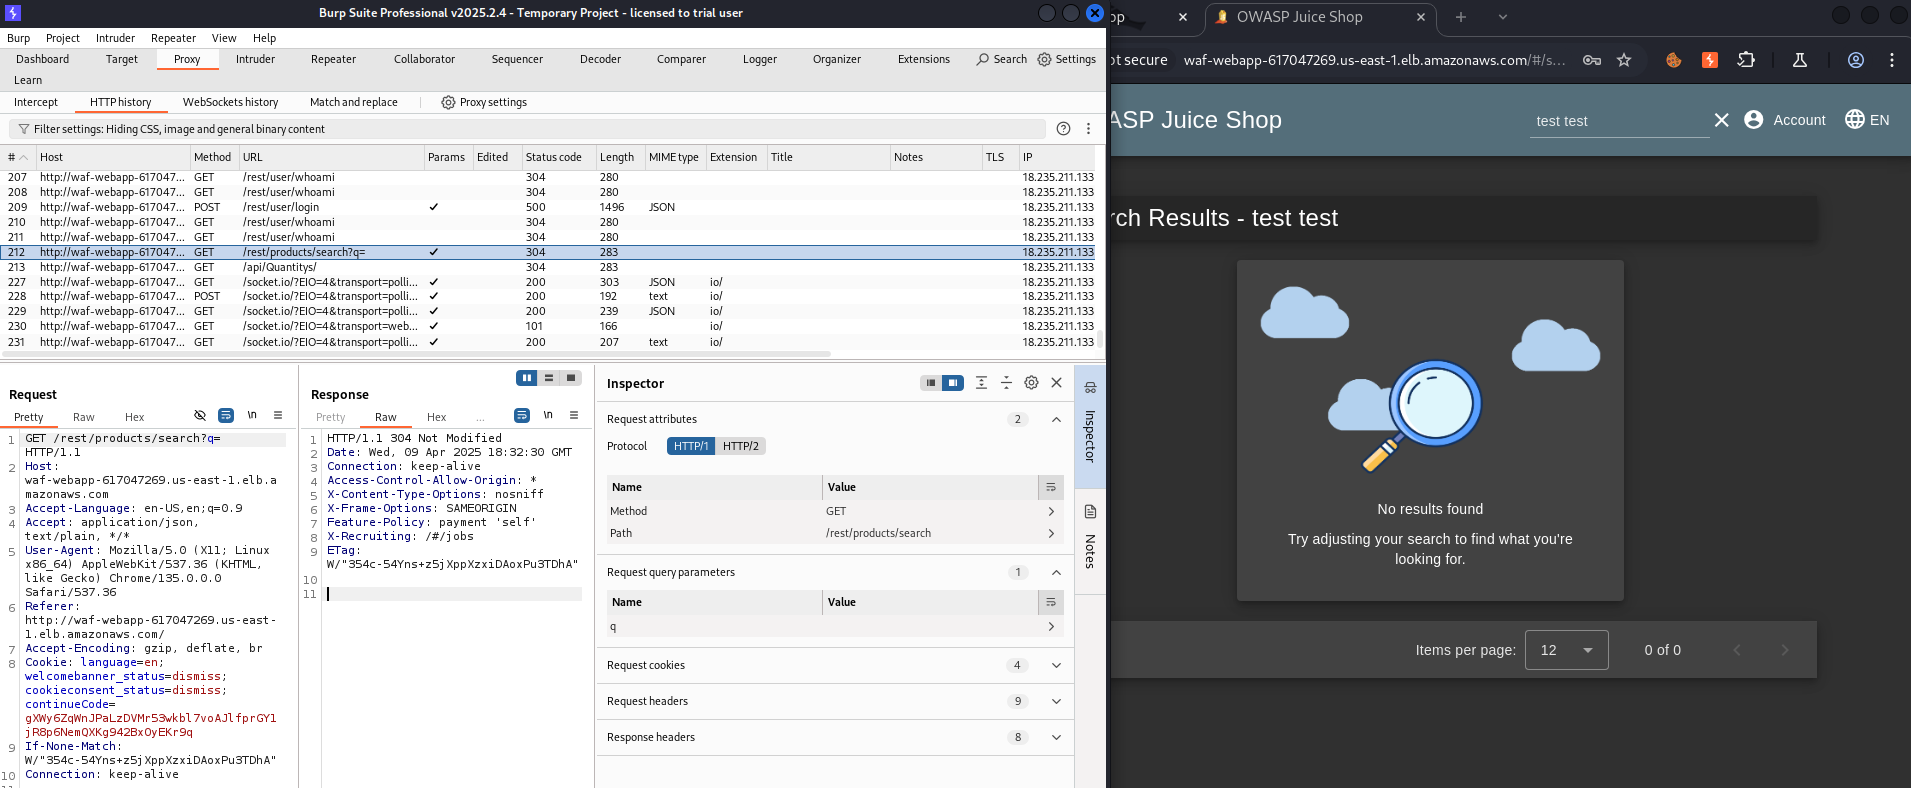Select HTTP/2 protocol in Inspector

coord(741,446)
